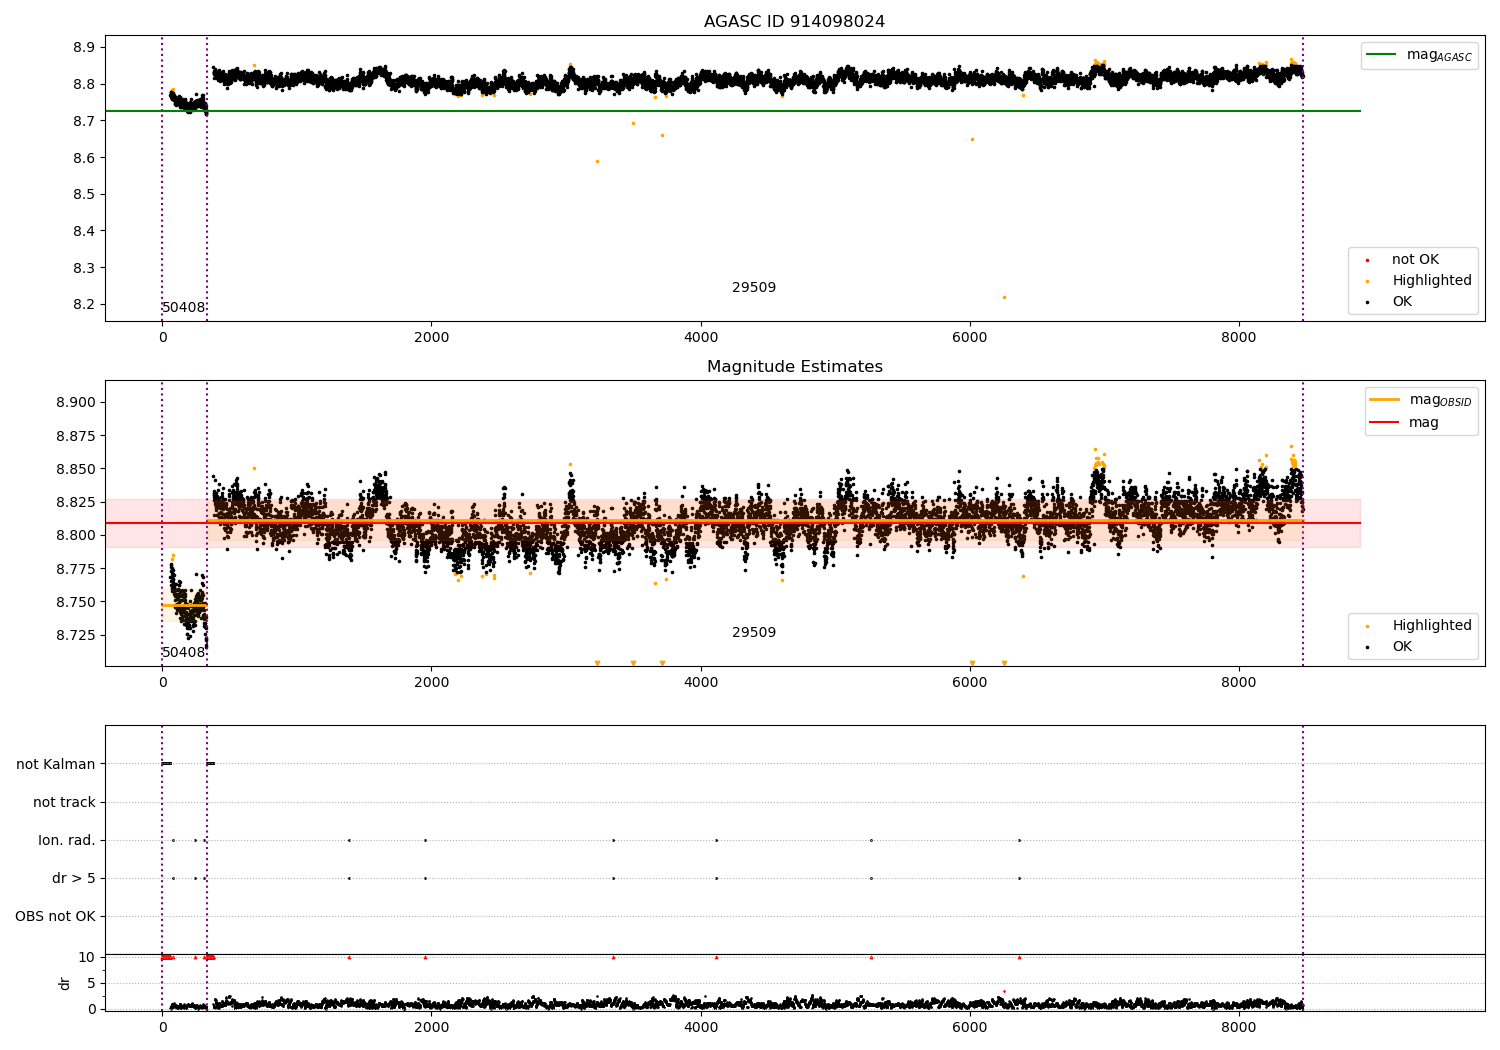Click the 29509 OBSID label in middle plot
The width and height of the screenshot is (1500, 1050).
coord(754,633)
